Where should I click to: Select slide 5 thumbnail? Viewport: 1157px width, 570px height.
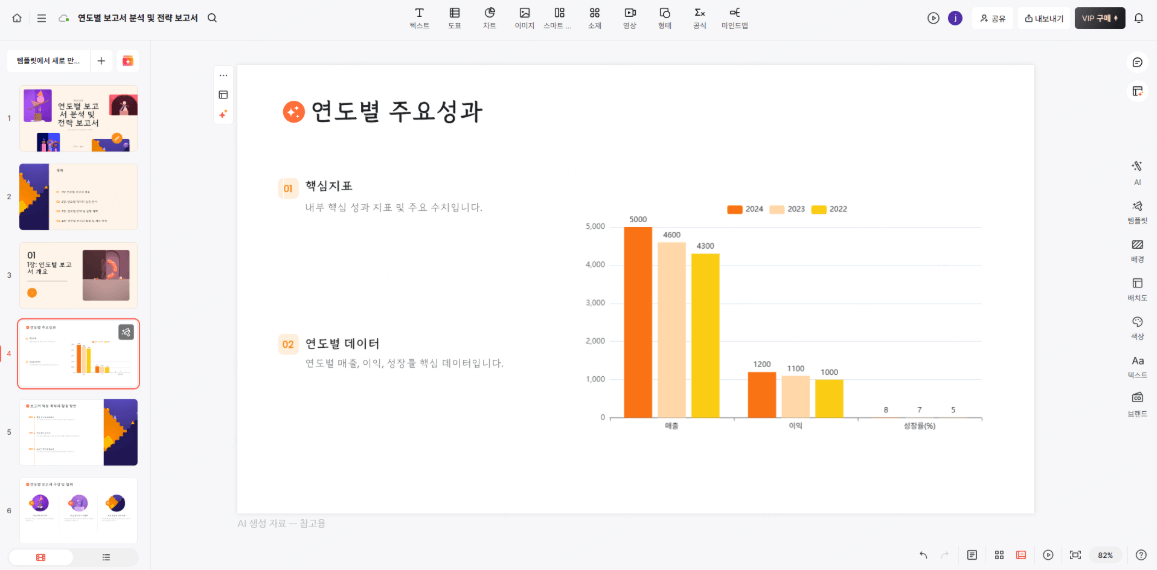(x=78, y=432)
